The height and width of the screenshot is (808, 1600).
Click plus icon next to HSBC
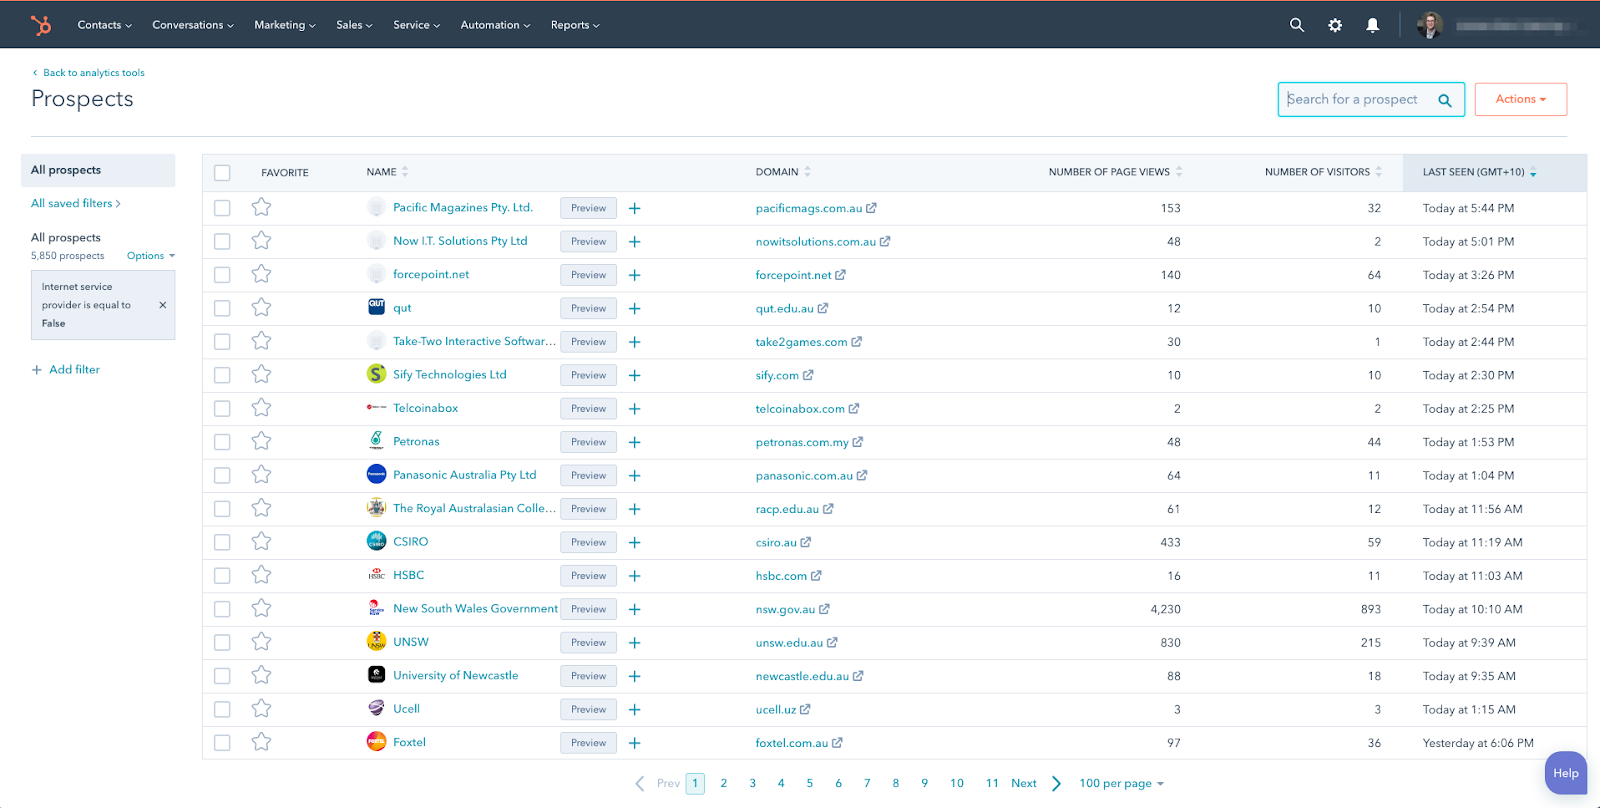(634, 576)
